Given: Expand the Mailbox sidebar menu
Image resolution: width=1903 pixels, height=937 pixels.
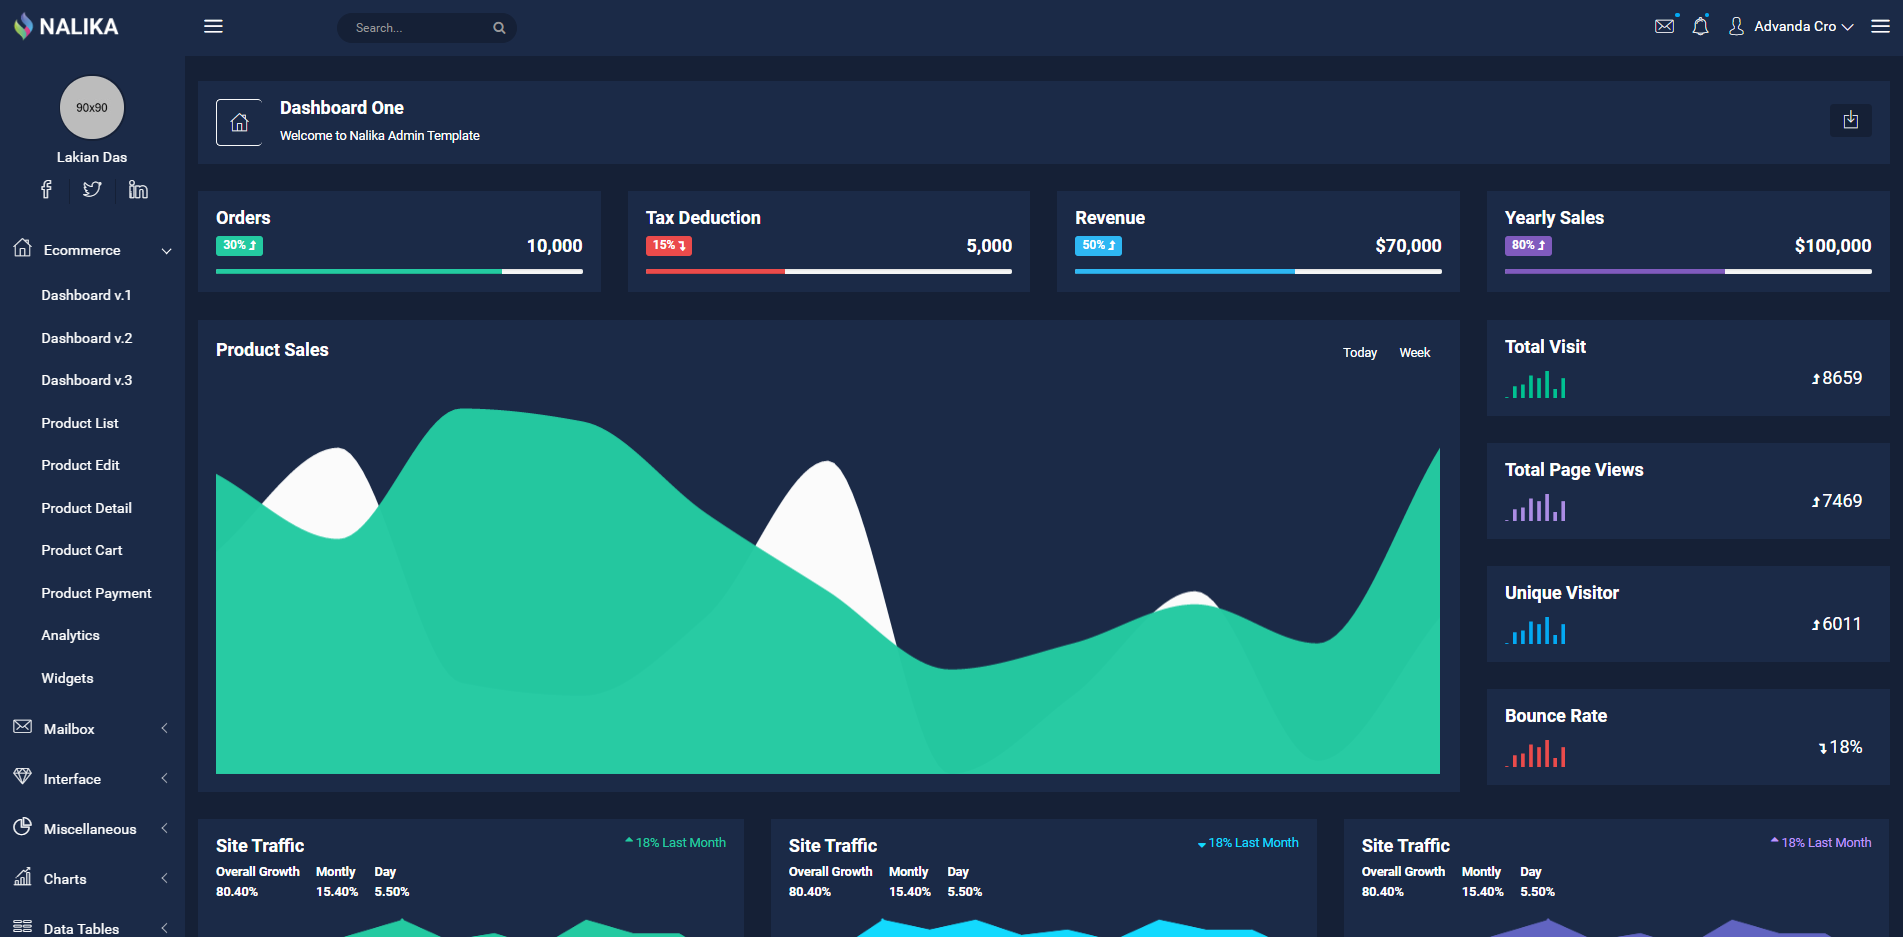Looking at the screenshot, I should pos(92,729).
